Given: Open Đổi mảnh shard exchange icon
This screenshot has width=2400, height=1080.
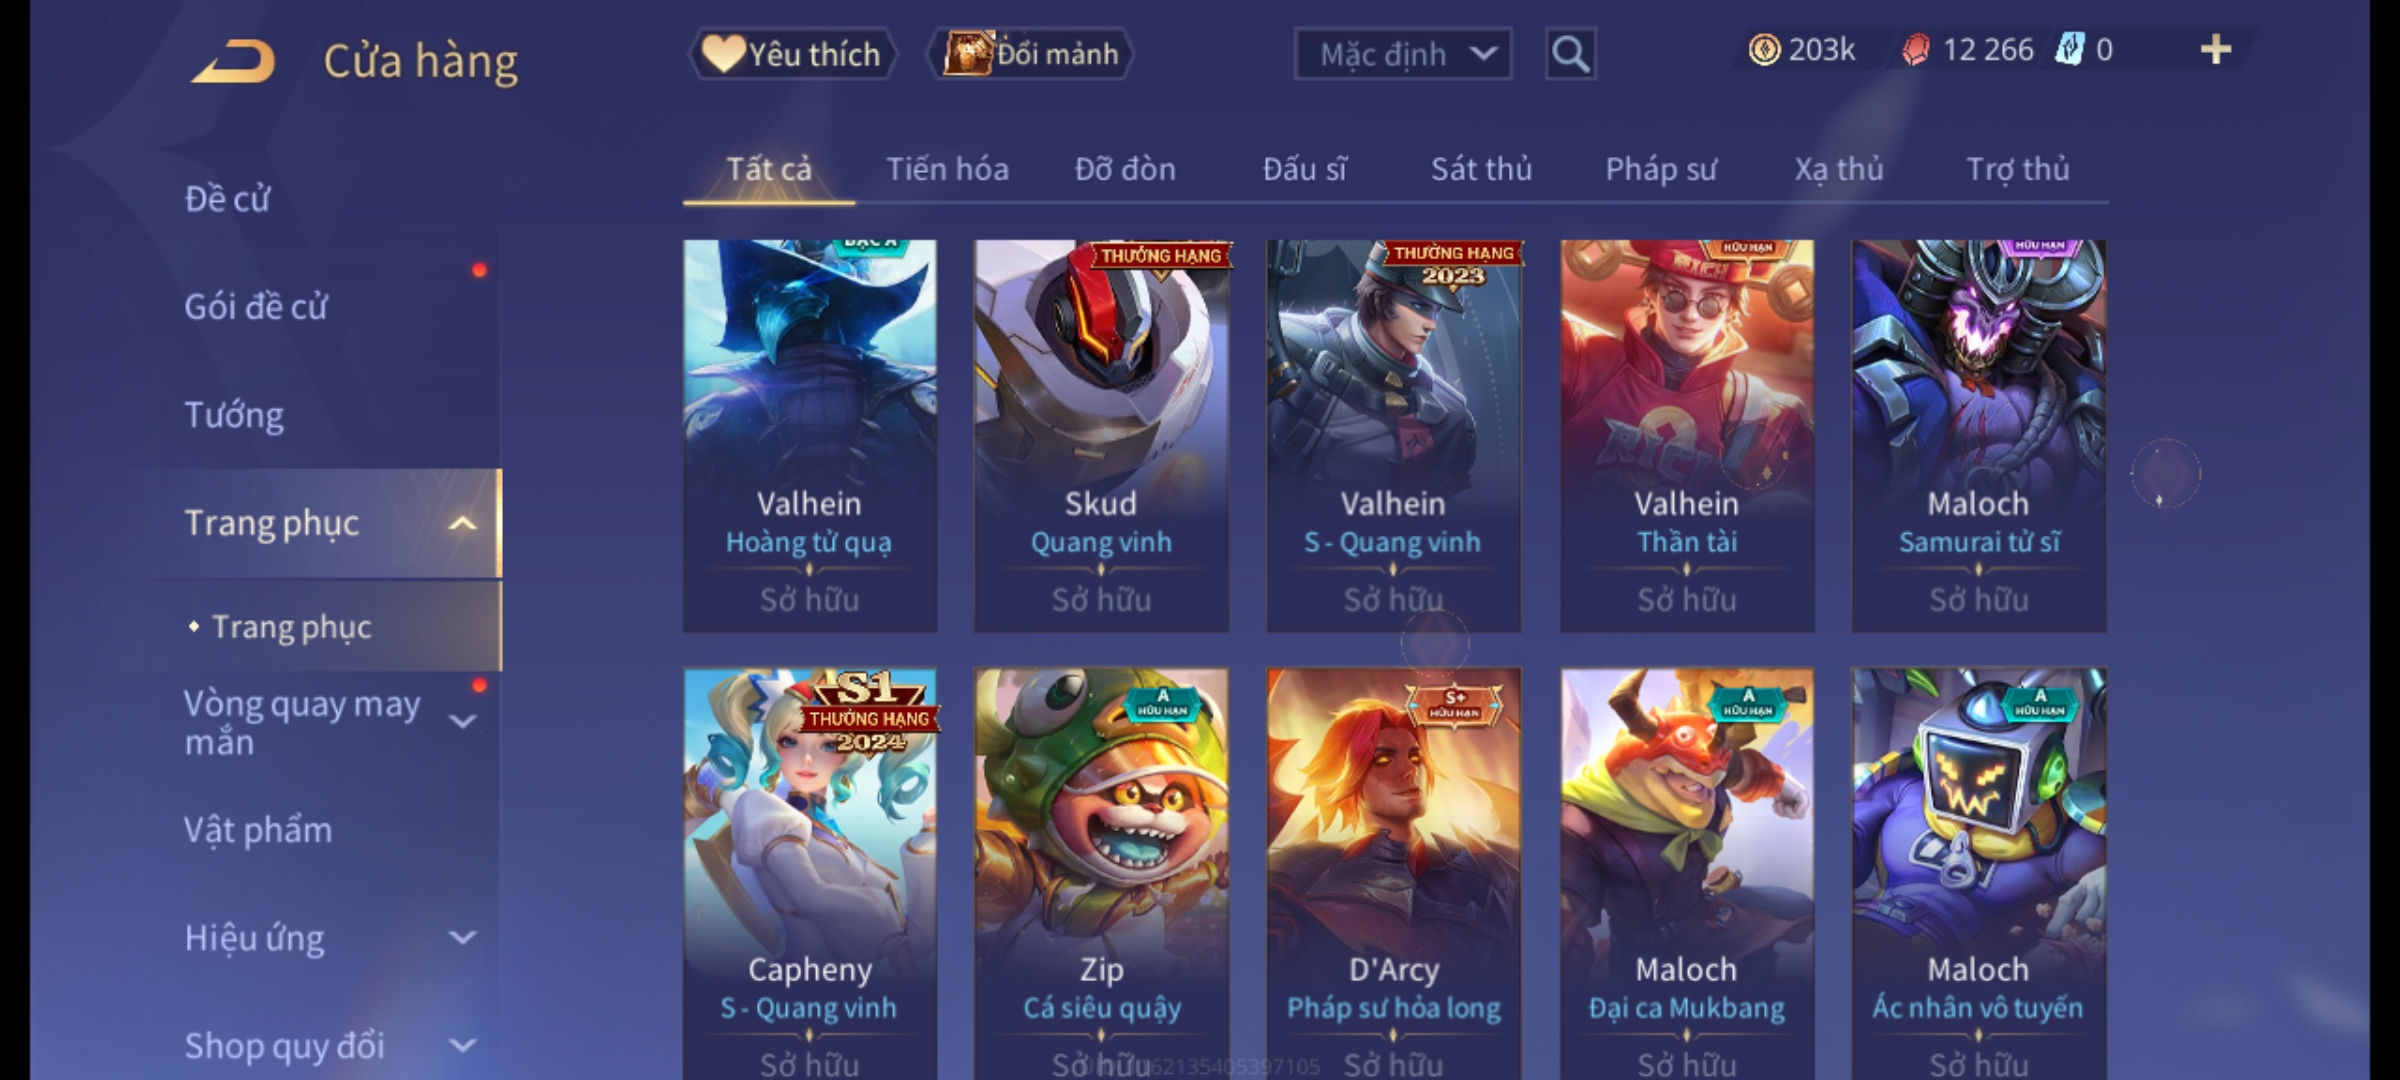Looking at the screenshot, I should (1030, 54).
